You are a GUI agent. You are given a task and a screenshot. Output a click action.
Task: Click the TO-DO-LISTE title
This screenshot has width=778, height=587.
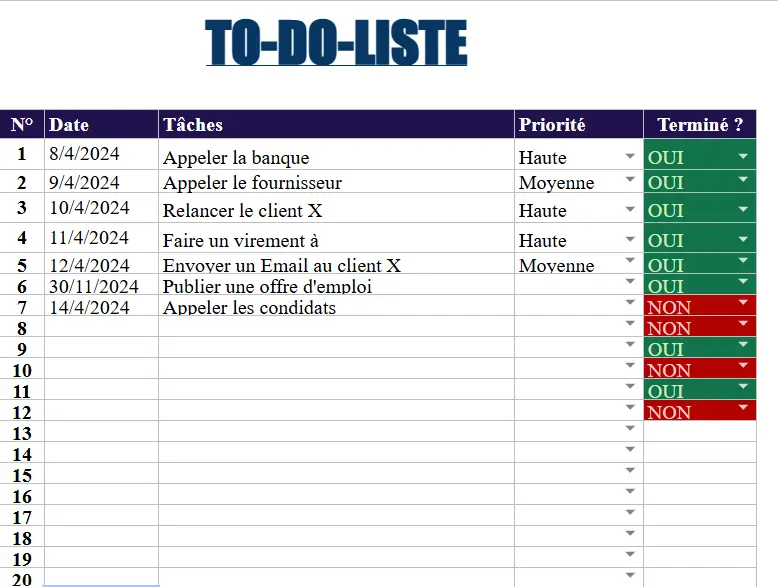(x=337, y=43)
